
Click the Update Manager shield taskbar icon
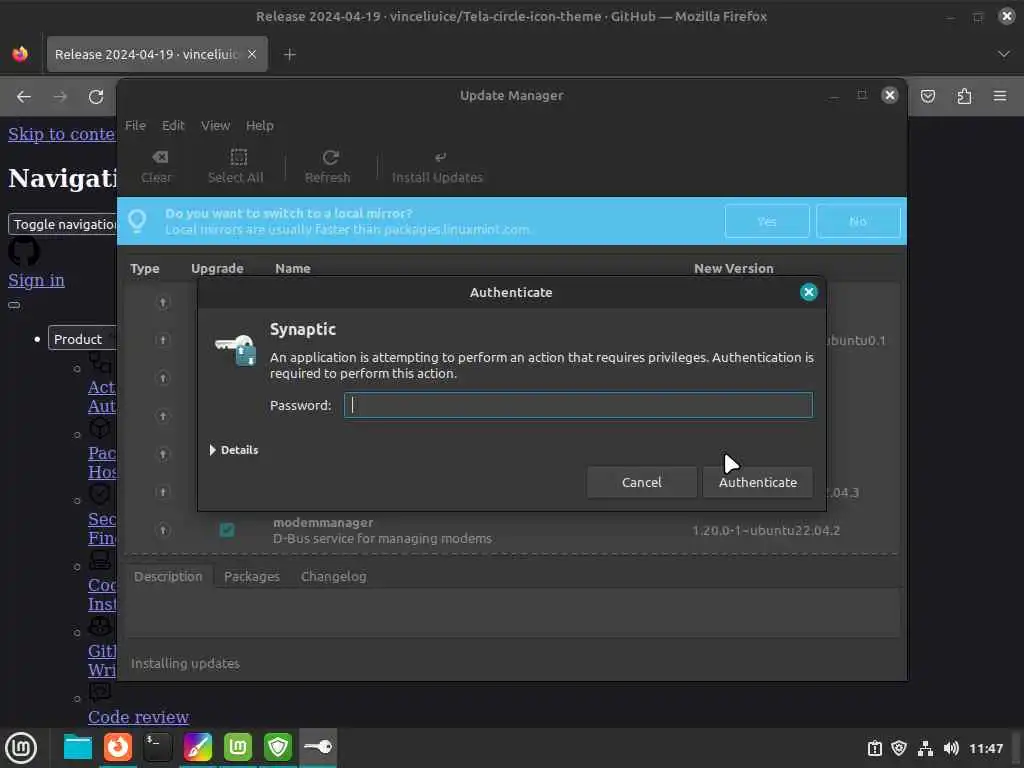pos(278,747)
